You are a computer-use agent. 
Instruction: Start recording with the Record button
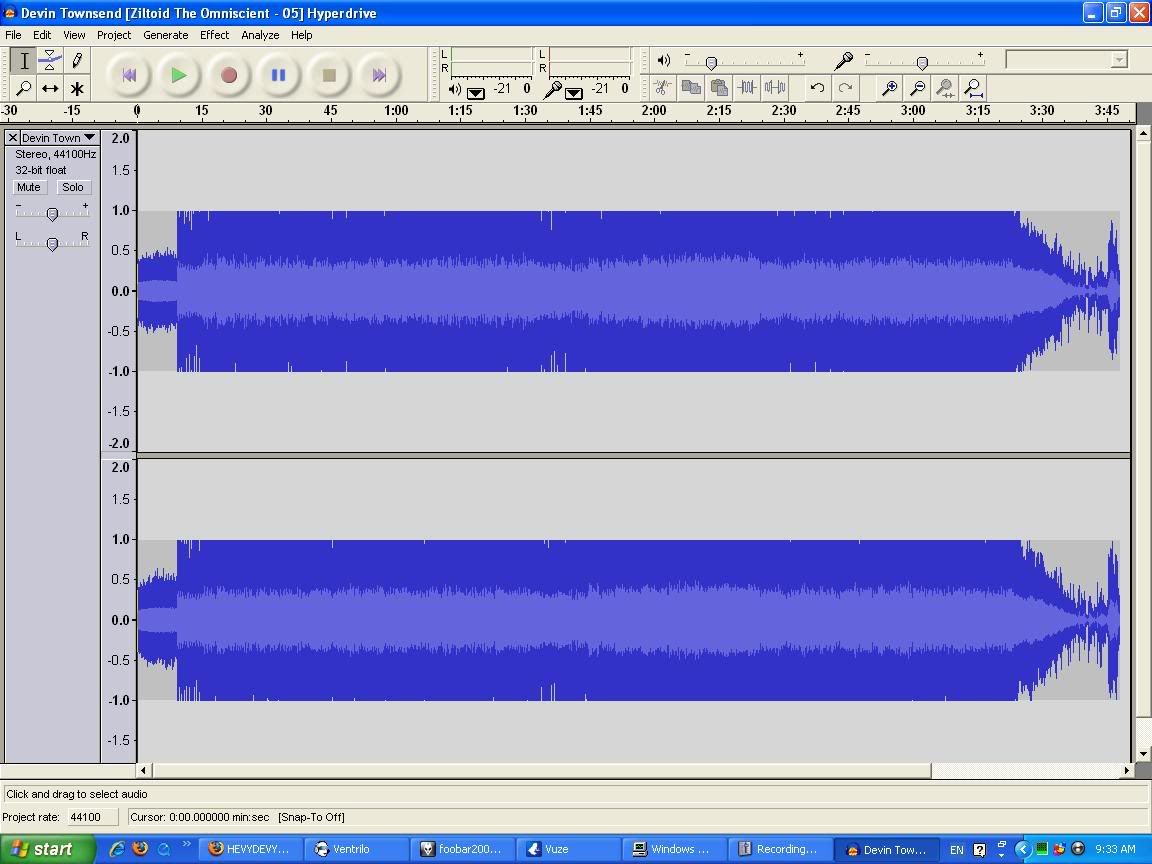click(228, 75)
